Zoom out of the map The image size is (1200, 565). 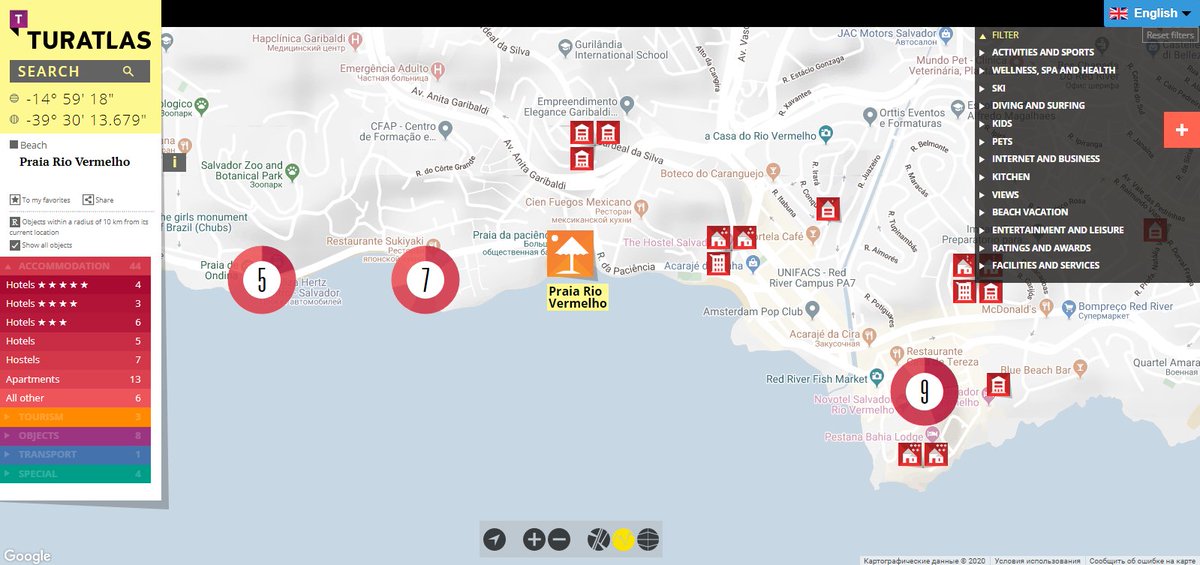(559, 540)
